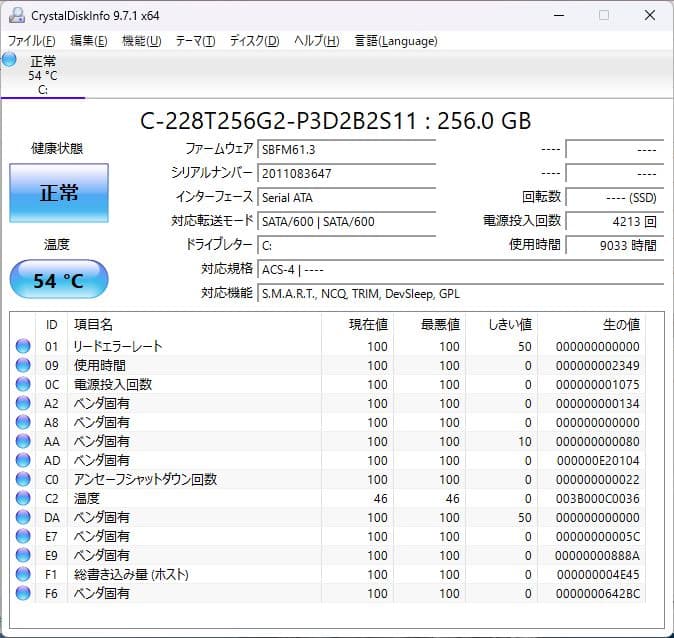Open the ディスク(D) menu
674x638 pixels.
pos(254,41)
